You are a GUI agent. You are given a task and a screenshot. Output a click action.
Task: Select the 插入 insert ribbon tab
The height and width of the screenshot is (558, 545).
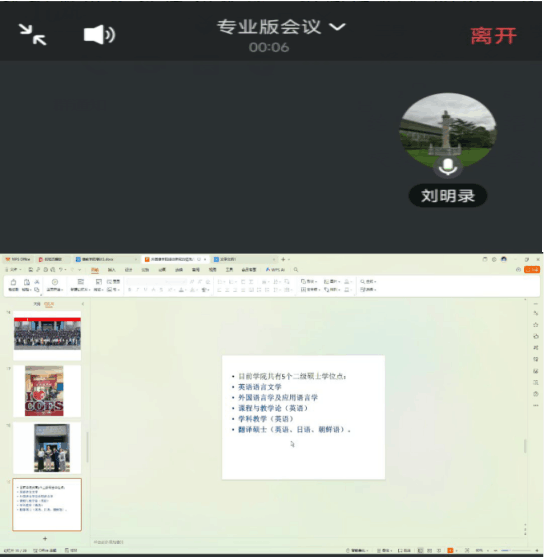[112, 270]
